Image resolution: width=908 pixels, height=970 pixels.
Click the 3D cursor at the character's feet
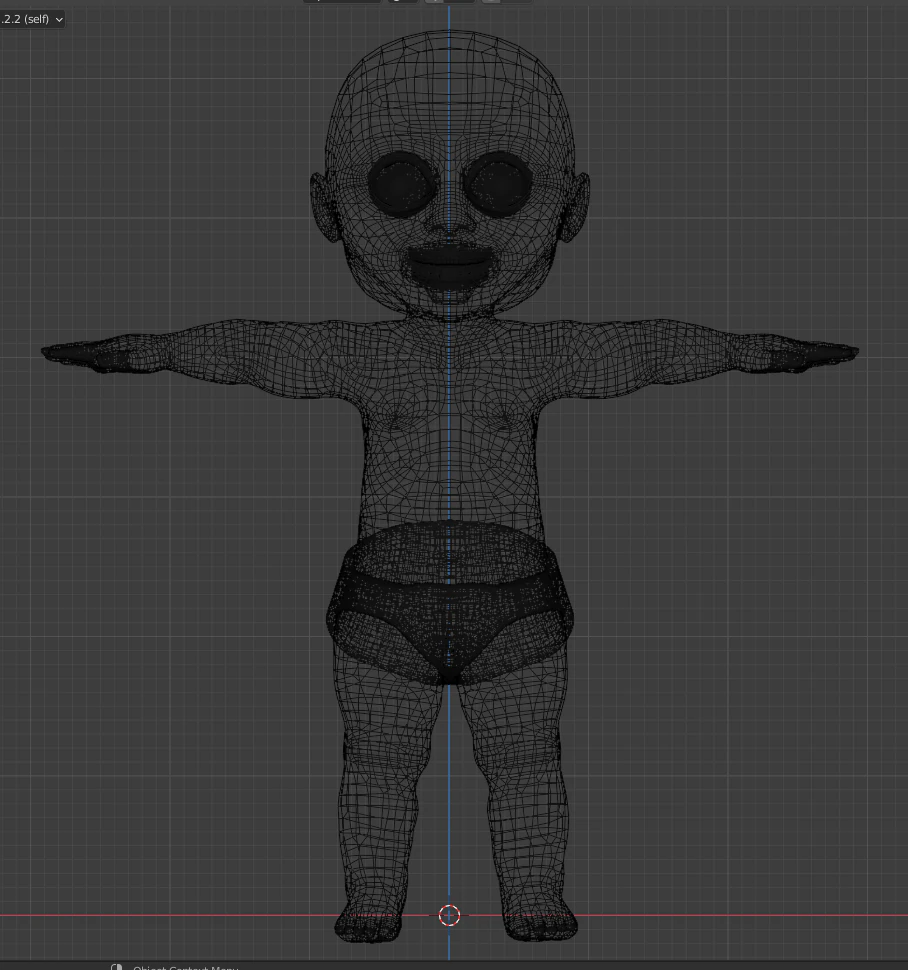(449, 915)
